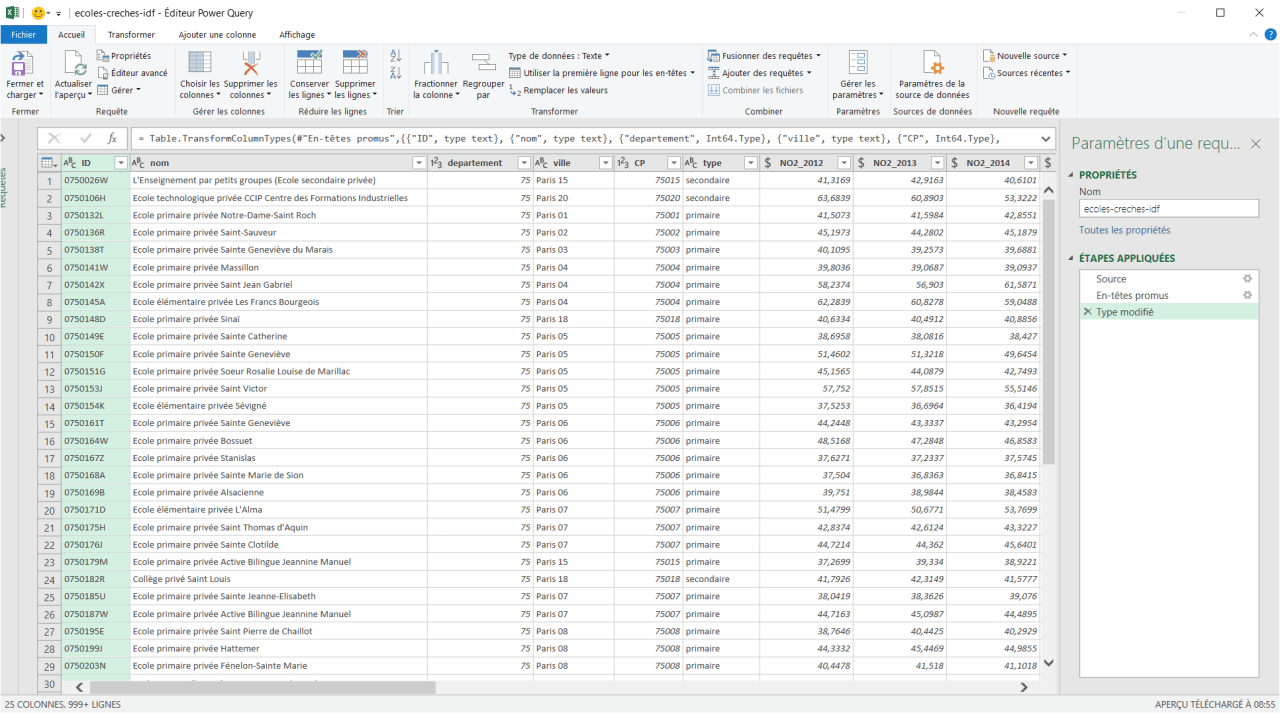Open the Fichier tab
The height and width of the screenshot is (713, 1280).
[x=24, y=34]
